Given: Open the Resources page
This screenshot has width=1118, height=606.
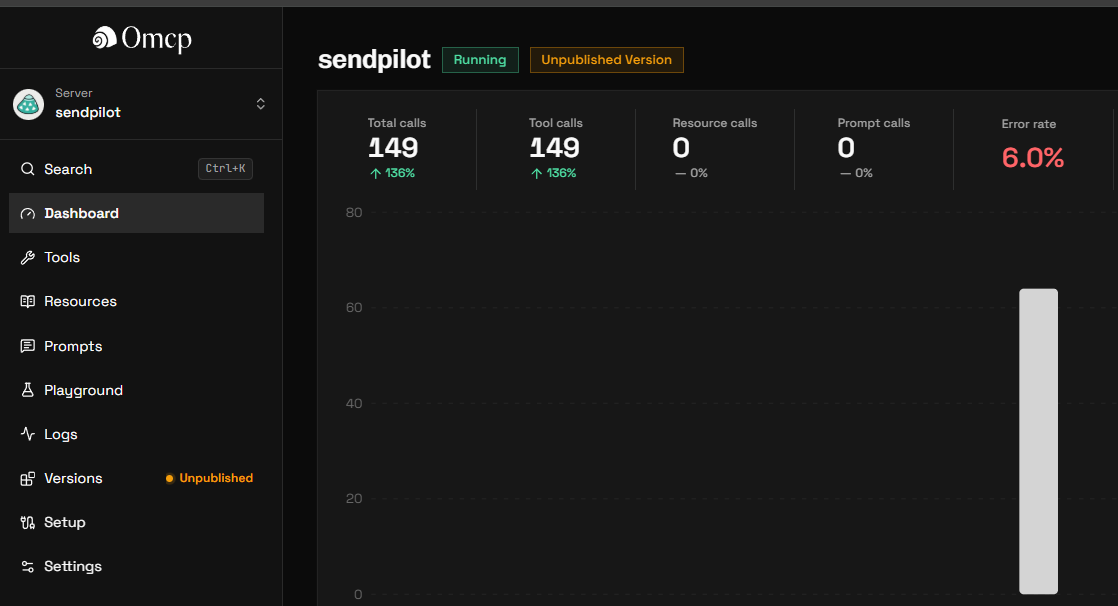Looking at the screenshot, I should 136,302.
